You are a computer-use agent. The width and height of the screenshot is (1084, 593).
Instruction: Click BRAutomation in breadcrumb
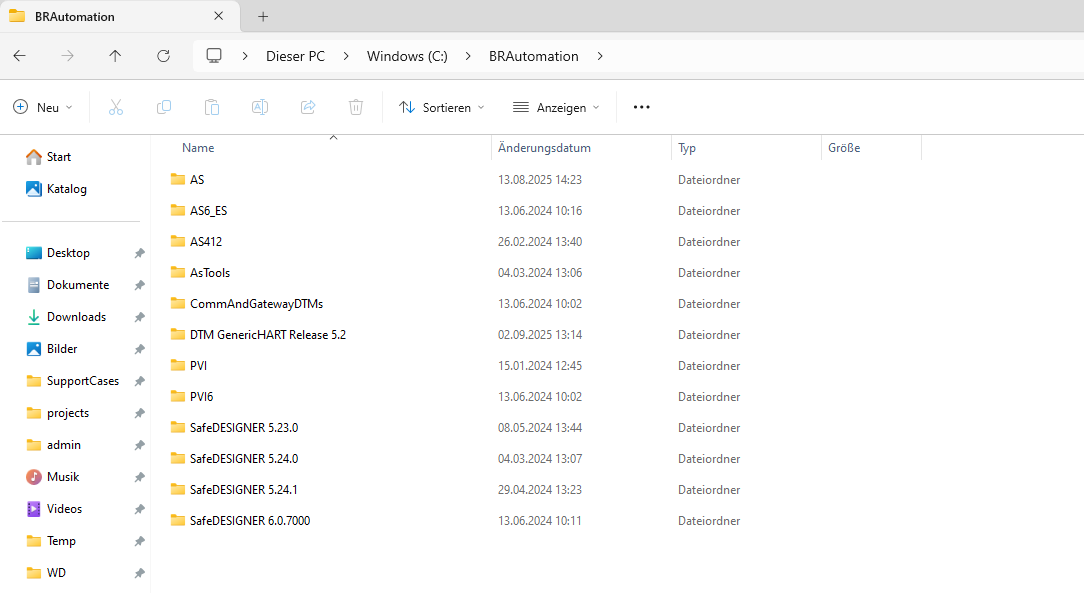(x=534, y=56)
